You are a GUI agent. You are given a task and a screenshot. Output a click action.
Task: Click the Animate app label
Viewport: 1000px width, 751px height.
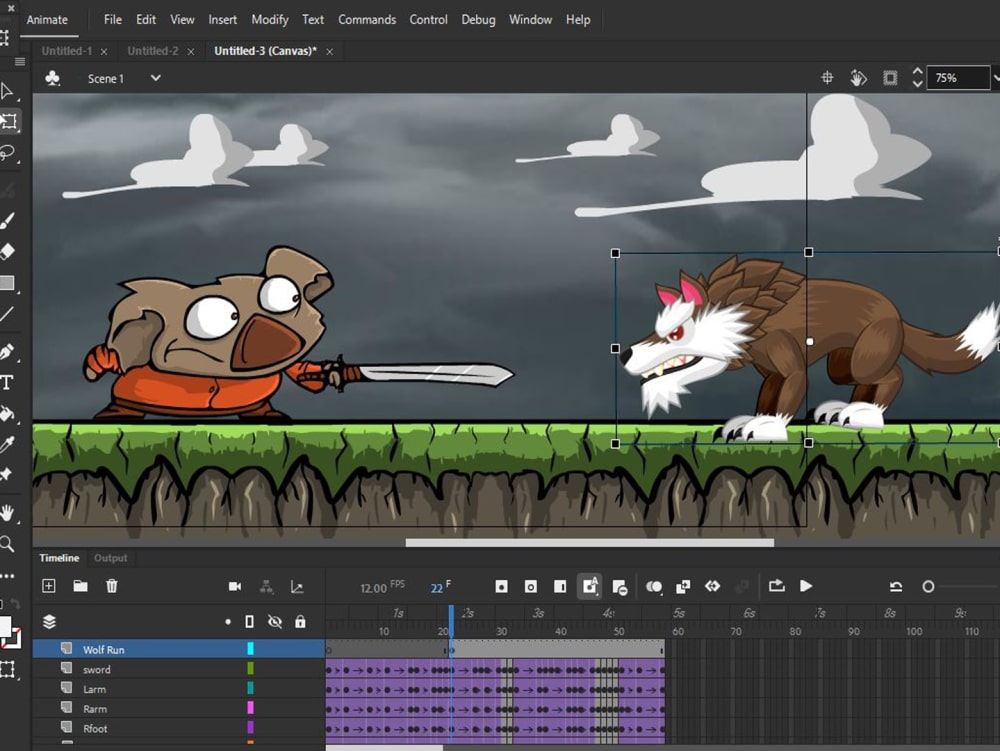point(47,20)
